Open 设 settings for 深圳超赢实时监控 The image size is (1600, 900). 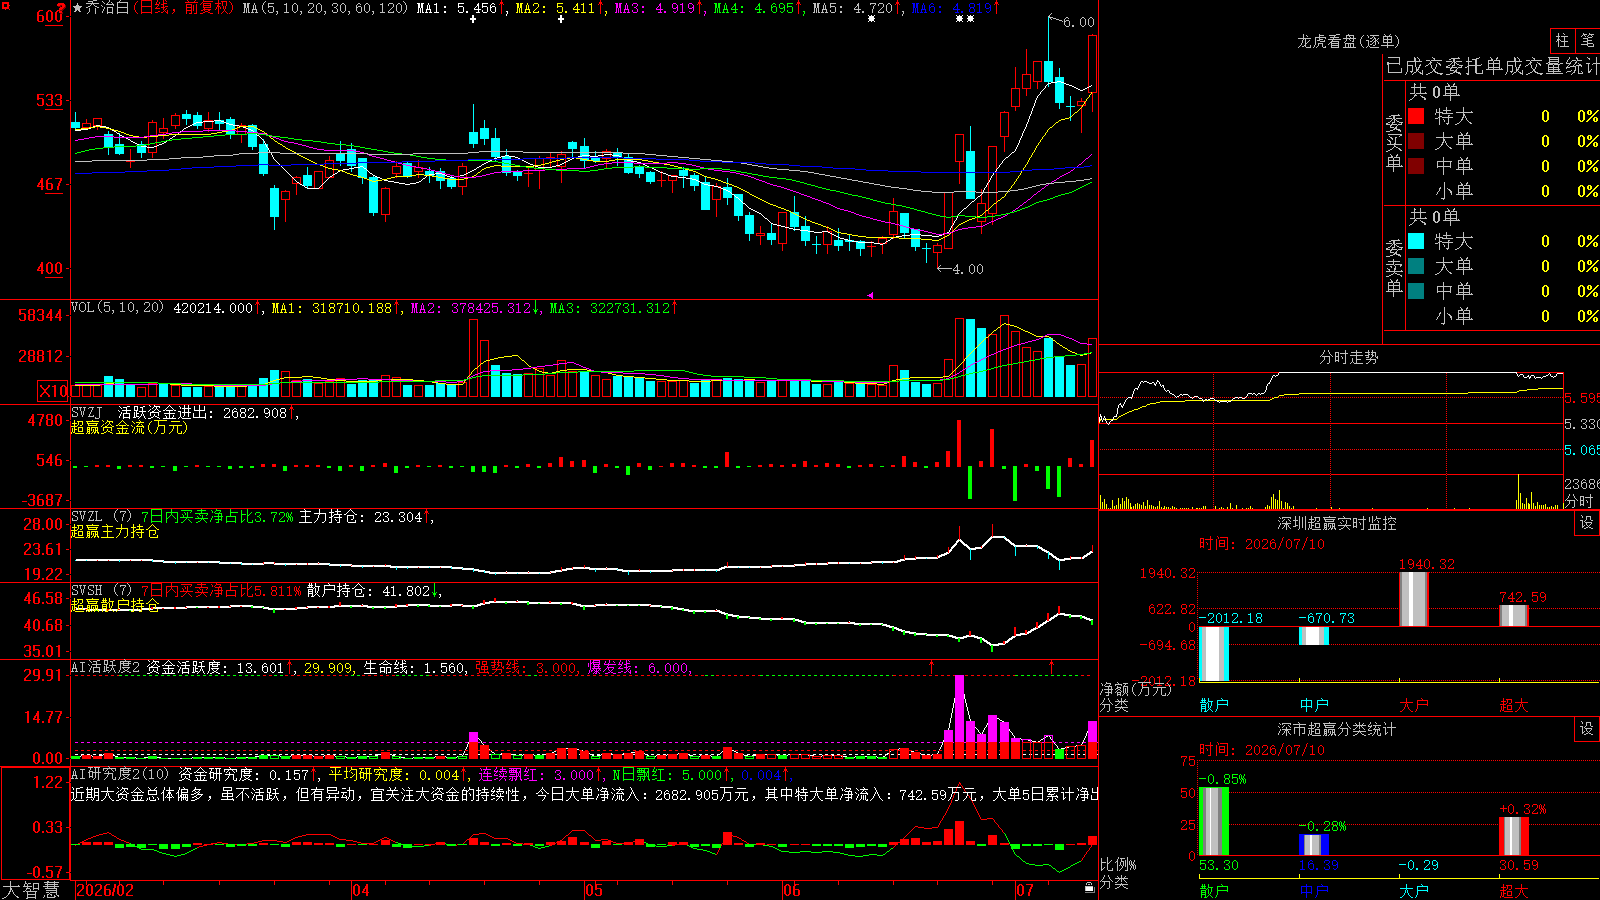click(x=1587, y=523)
